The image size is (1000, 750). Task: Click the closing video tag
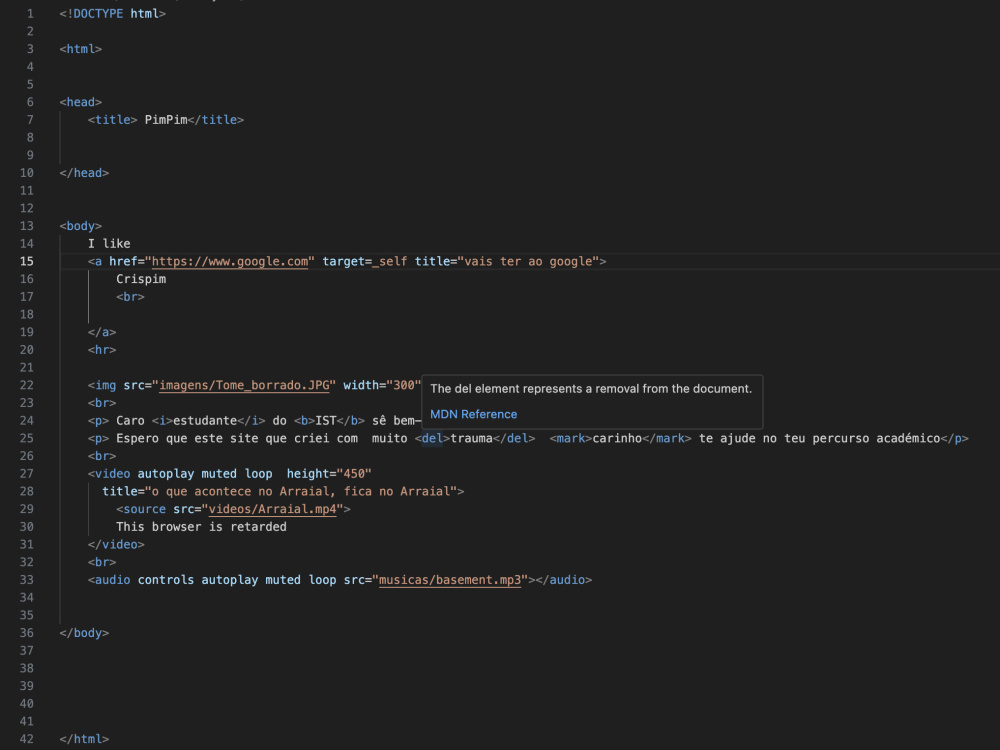[116, 544]
